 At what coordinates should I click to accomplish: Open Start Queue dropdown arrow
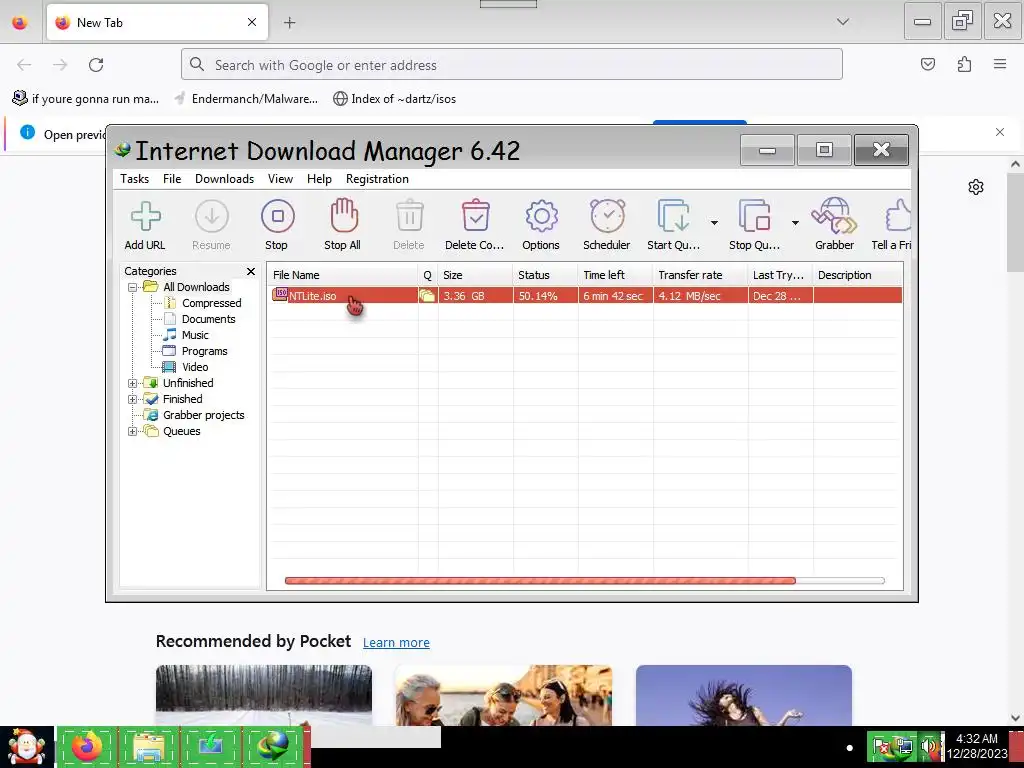click(714, 223)
